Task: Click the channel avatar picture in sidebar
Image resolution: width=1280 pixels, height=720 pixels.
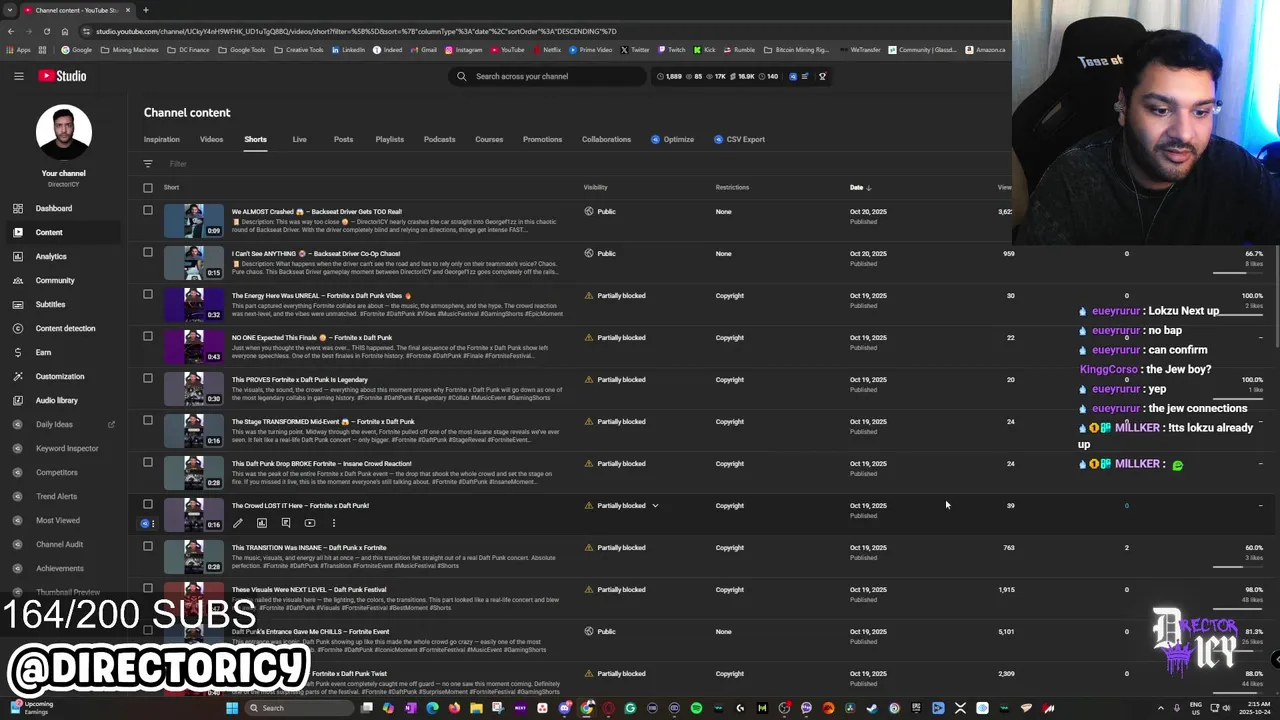Action: tap(64, 131)
